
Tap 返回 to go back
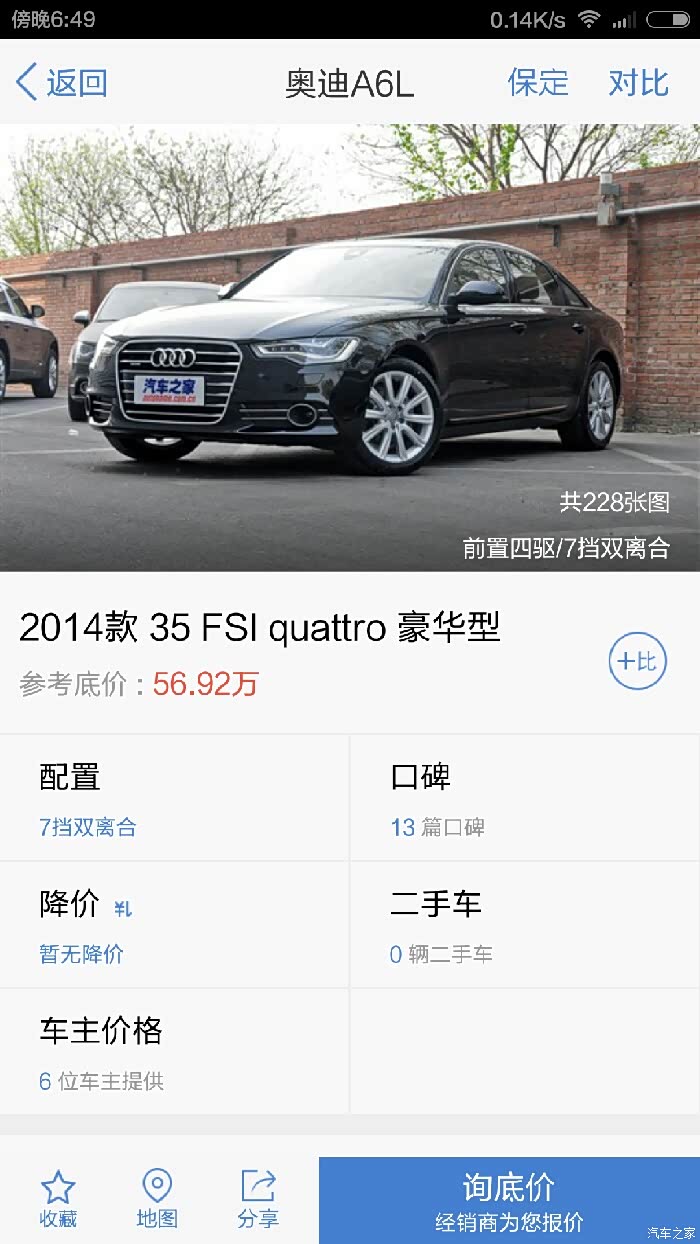pyautogui.click(x=77, y=82)
